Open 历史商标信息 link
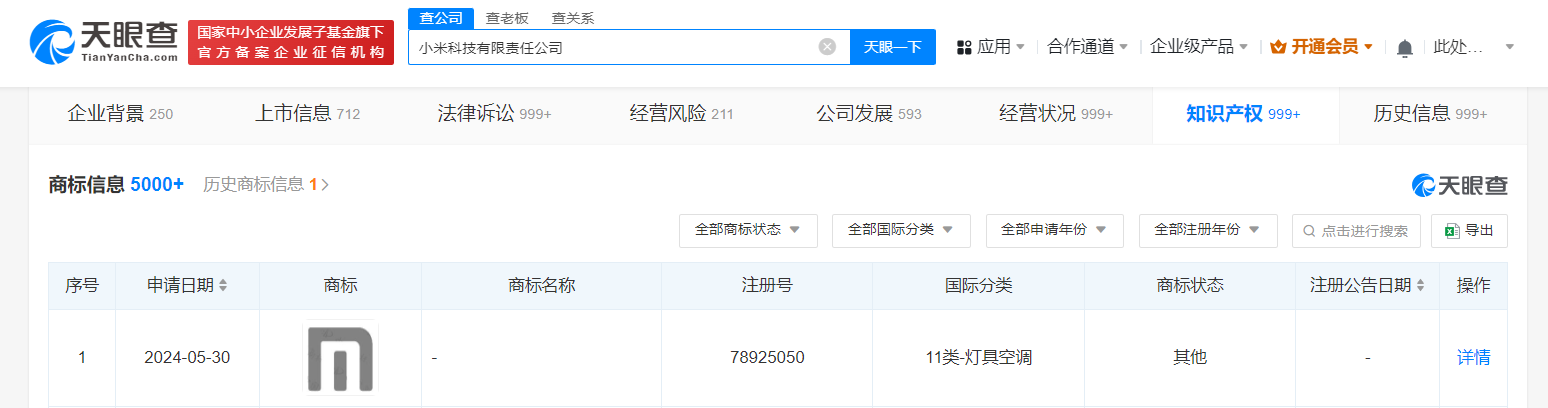1548x408 pixels. (x=266, y=184)
